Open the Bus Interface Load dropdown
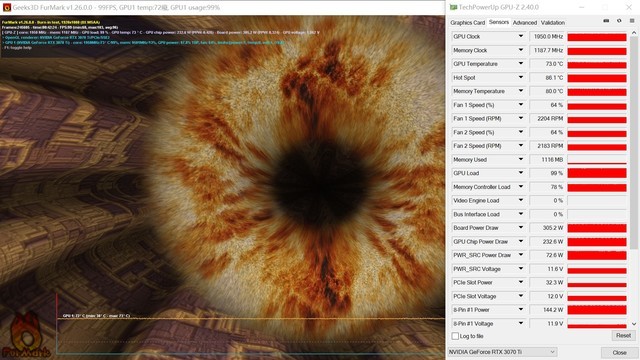Screen dimensions: 640x360 click(x=521, y=214)
